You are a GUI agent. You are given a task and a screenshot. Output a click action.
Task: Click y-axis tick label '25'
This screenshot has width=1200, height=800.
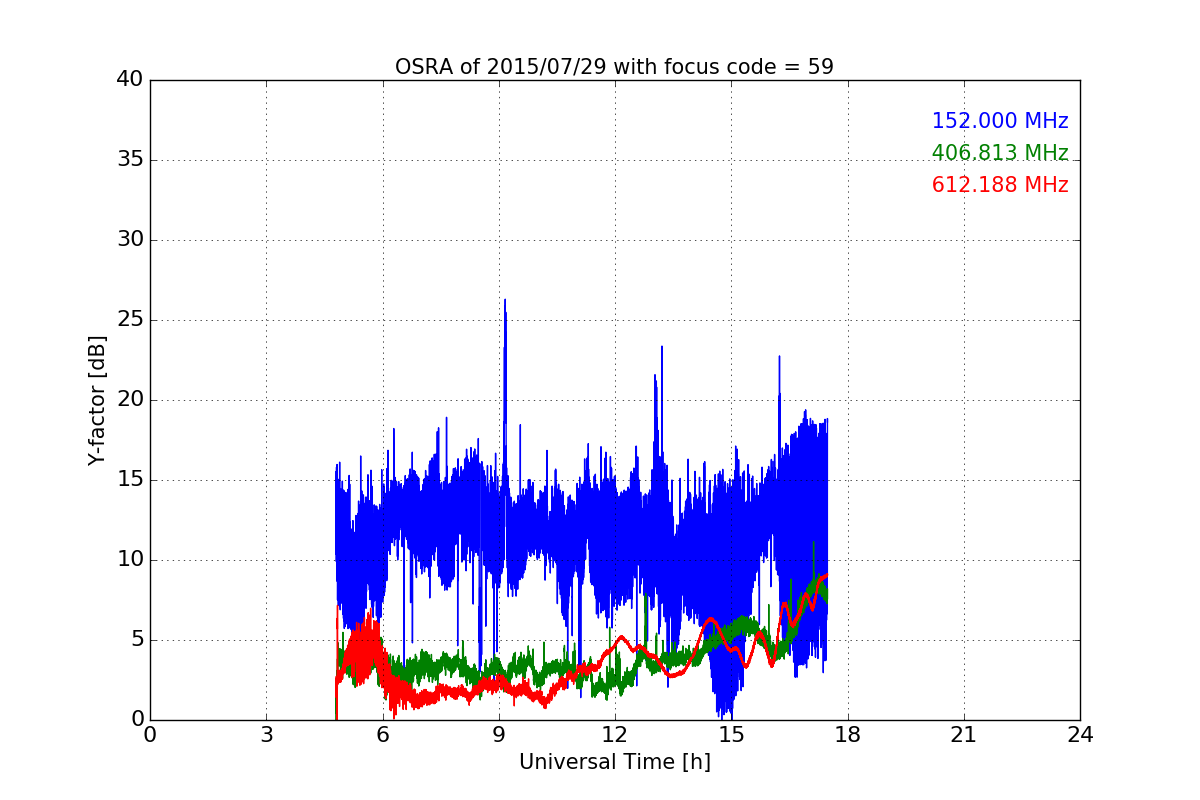[x=130, y=320]
